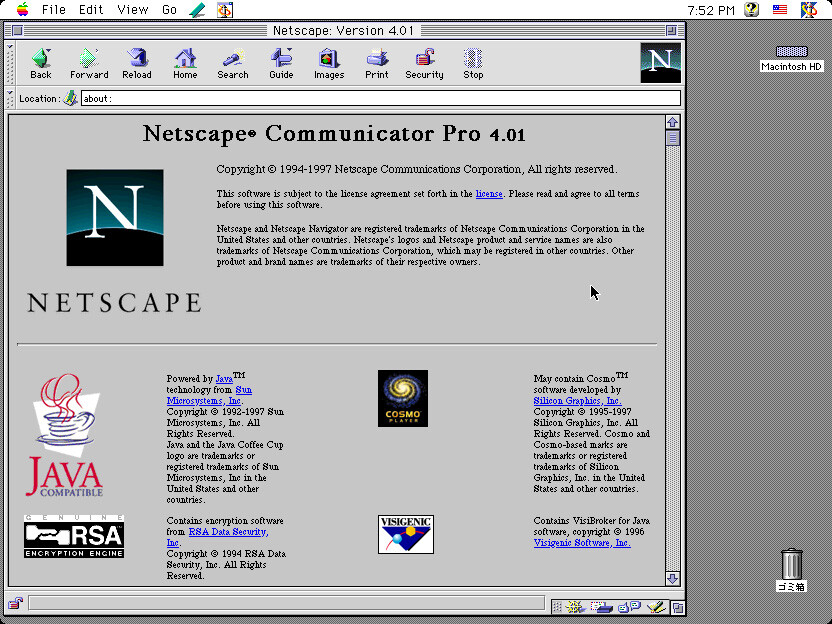Click the Back toolbar button
Image resolution: width=832 pixels, height=624 pixels.
(40, 63)
